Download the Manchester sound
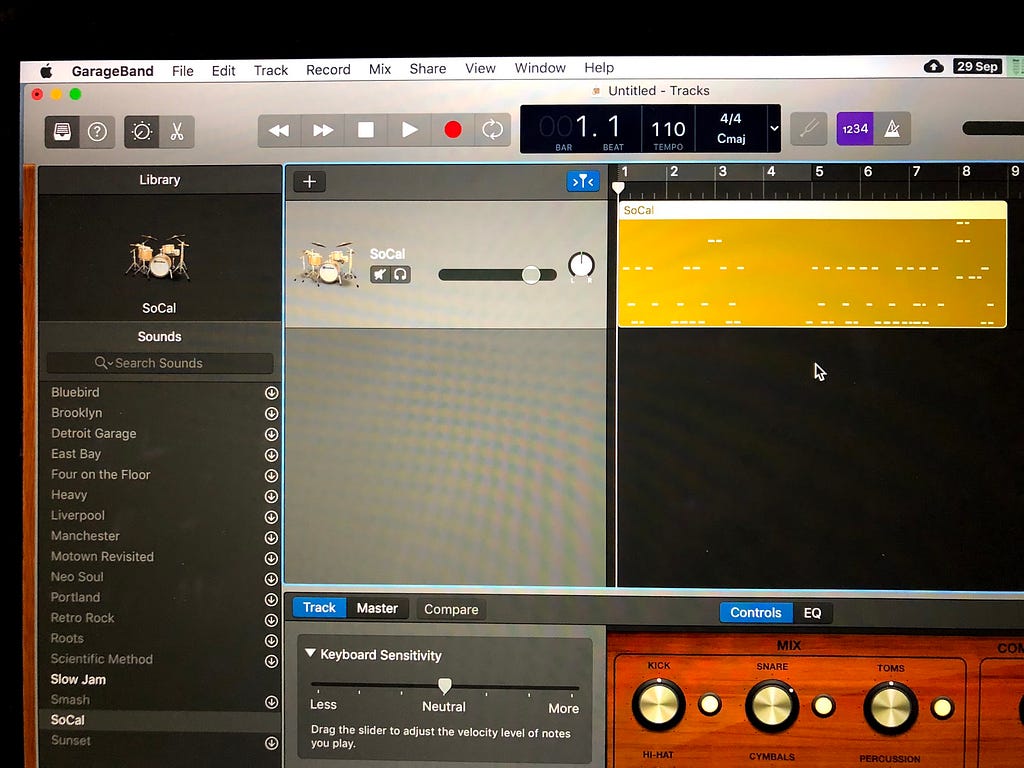 (272, 537)
